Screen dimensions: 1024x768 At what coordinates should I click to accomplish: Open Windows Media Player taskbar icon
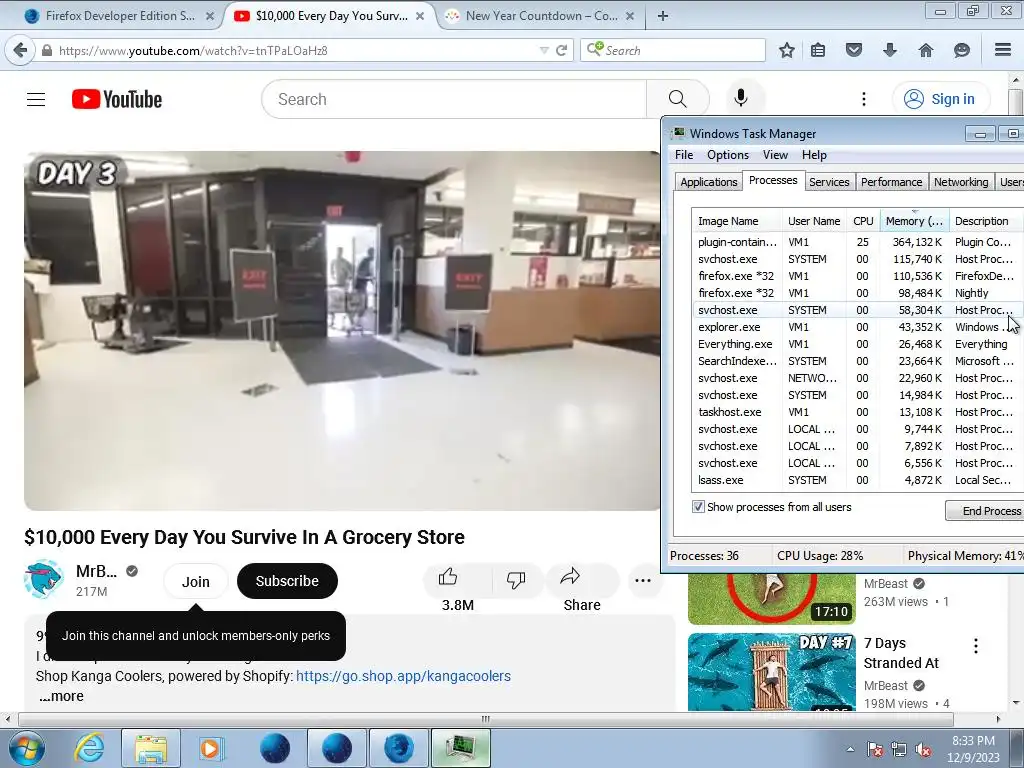point(211,748)
